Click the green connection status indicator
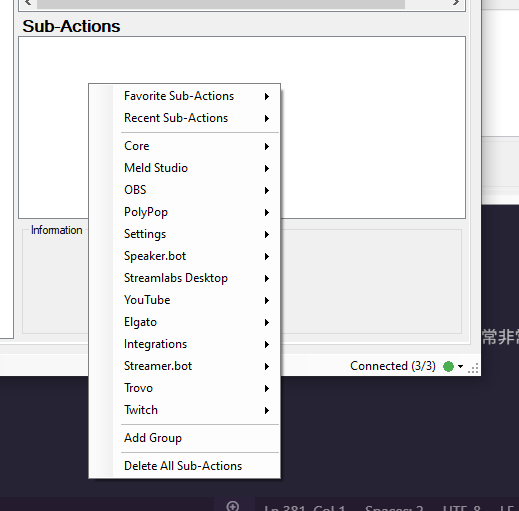The width and height of the screenshot is (519, 511). click(448, 366)
